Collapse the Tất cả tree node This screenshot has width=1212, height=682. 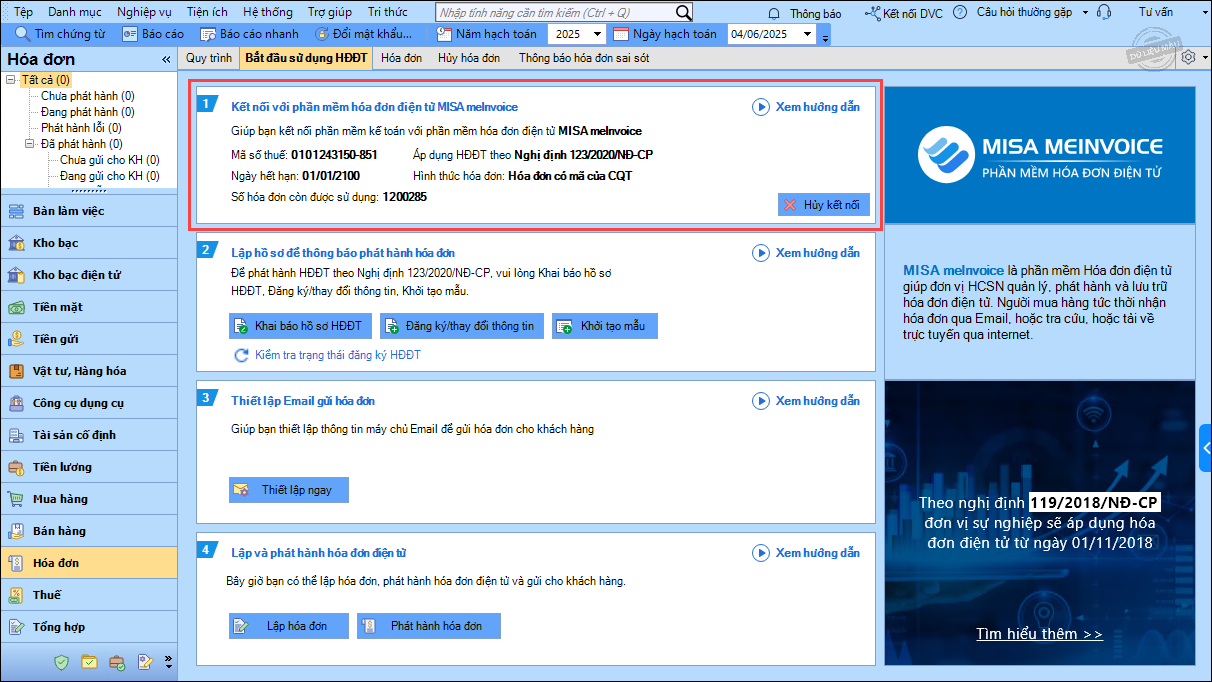[x=11, y=80]
